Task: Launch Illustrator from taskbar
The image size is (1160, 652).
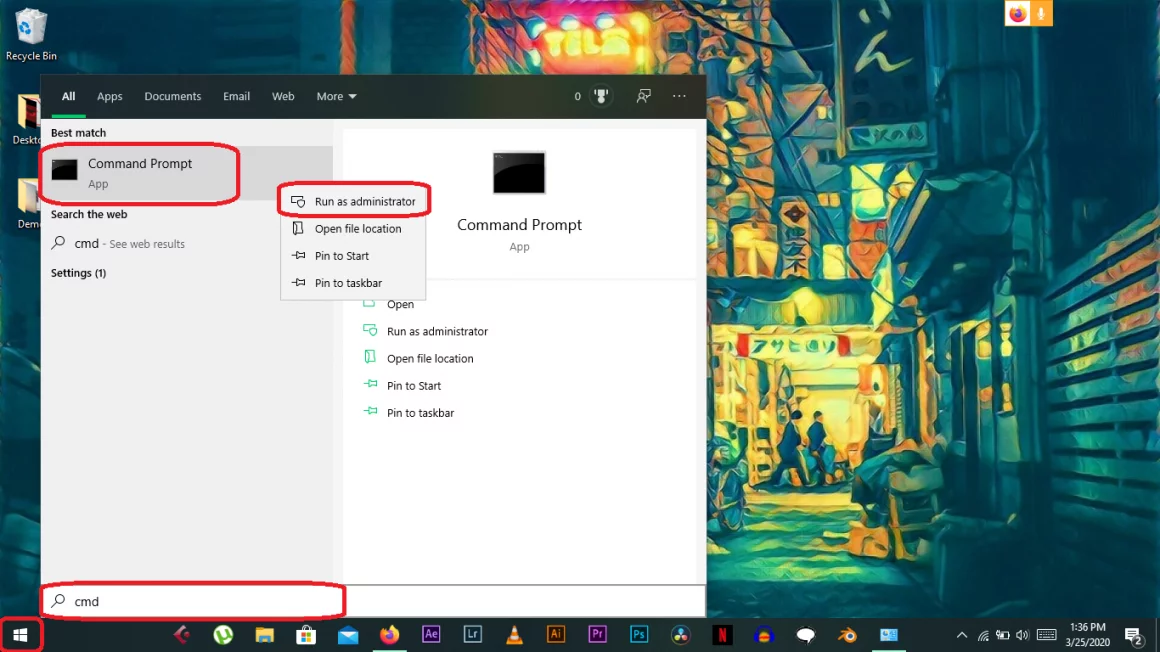Action: (x=556, y=635)
